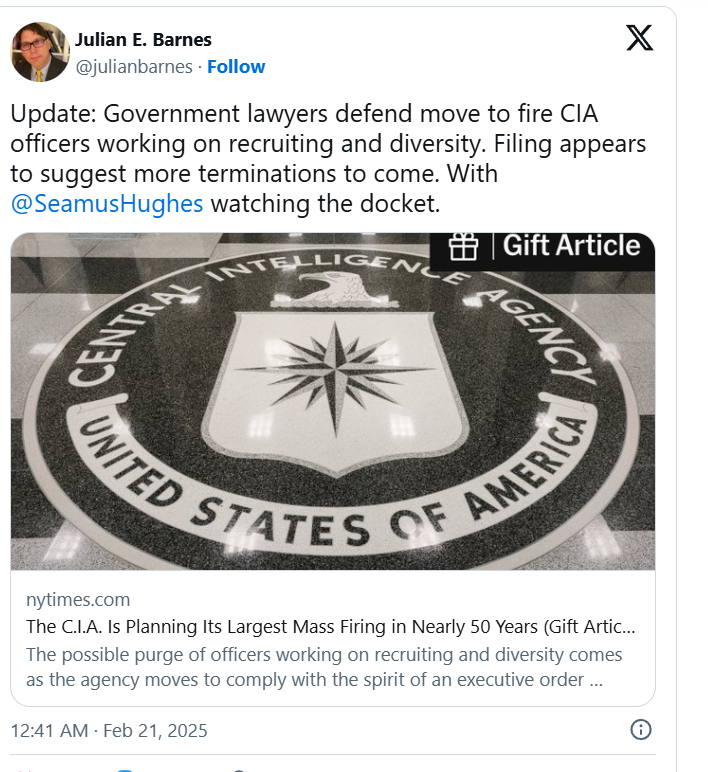Screen dimensions: 708x772
Task: Follow the @julianbarnes account
Action: click(236, 67)
